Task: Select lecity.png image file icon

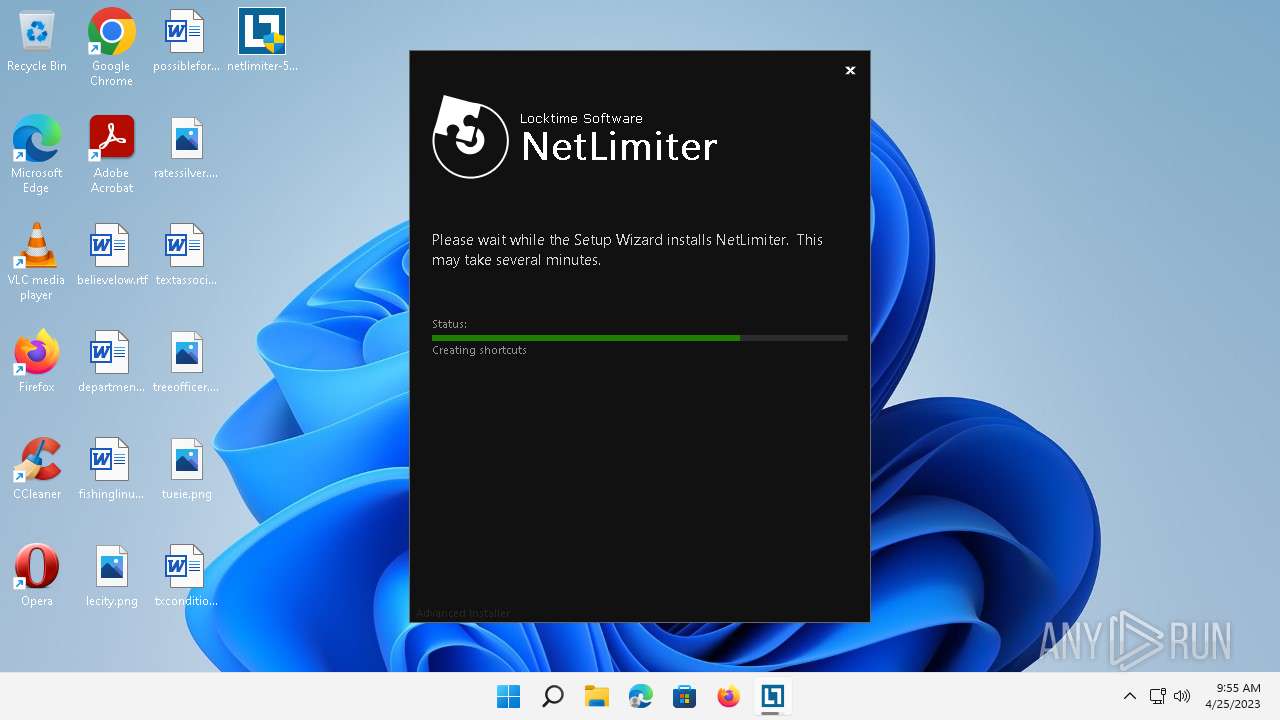Action: point(111,576)
